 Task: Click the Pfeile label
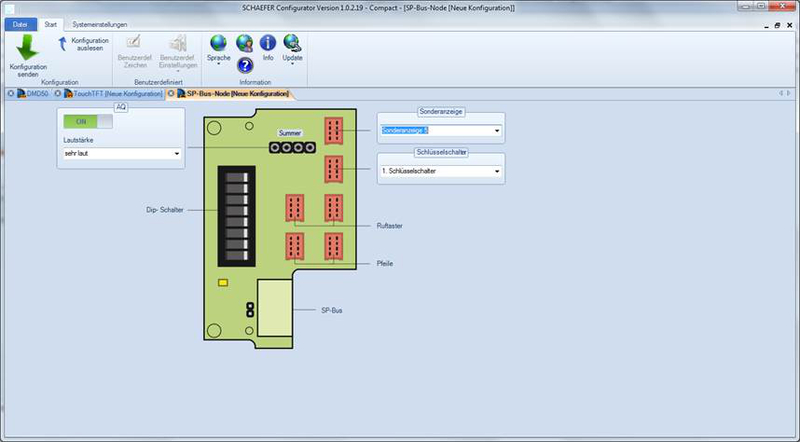[385, 263]
